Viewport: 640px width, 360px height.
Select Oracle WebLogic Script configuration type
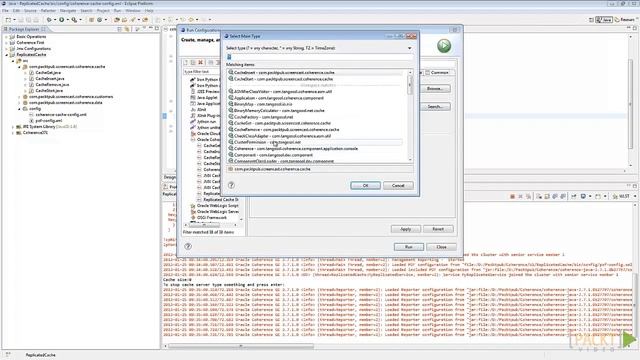click(x=215, y=205)
